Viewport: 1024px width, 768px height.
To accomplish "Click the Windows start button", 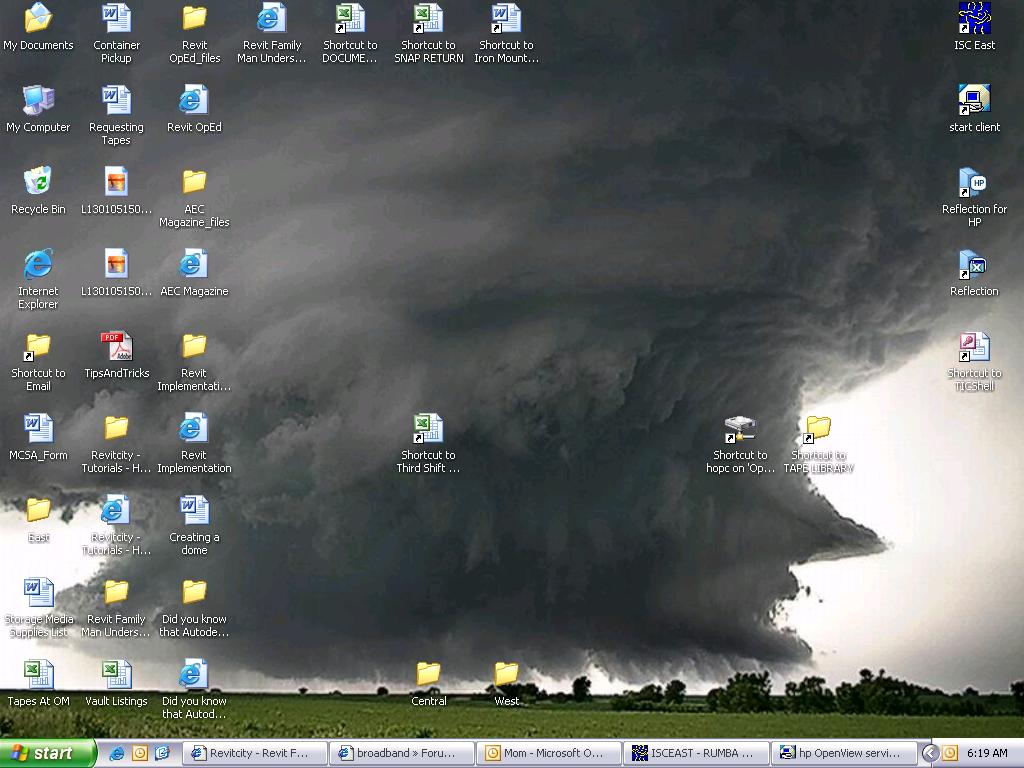I will click(x=48, y=753).
